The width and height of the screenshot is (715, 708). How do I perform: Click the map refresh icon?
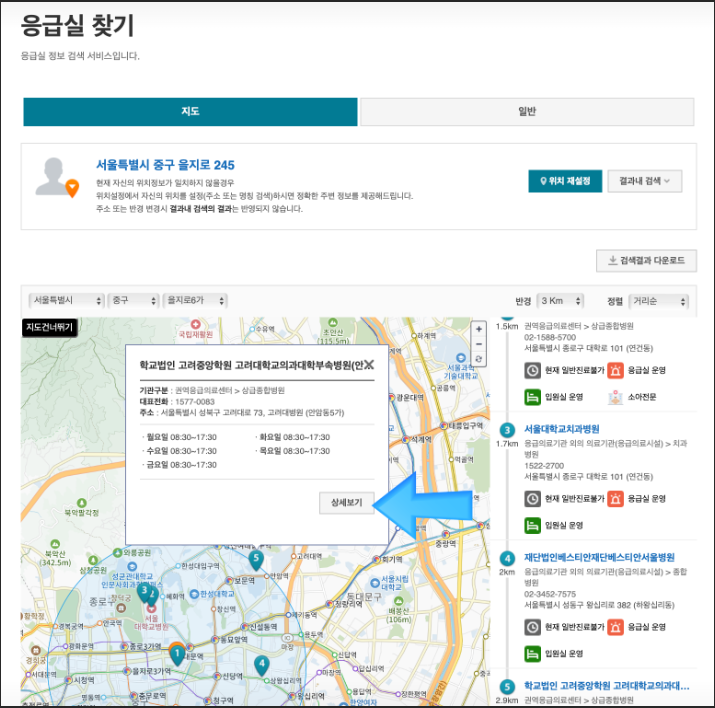(x=479, y=359)
